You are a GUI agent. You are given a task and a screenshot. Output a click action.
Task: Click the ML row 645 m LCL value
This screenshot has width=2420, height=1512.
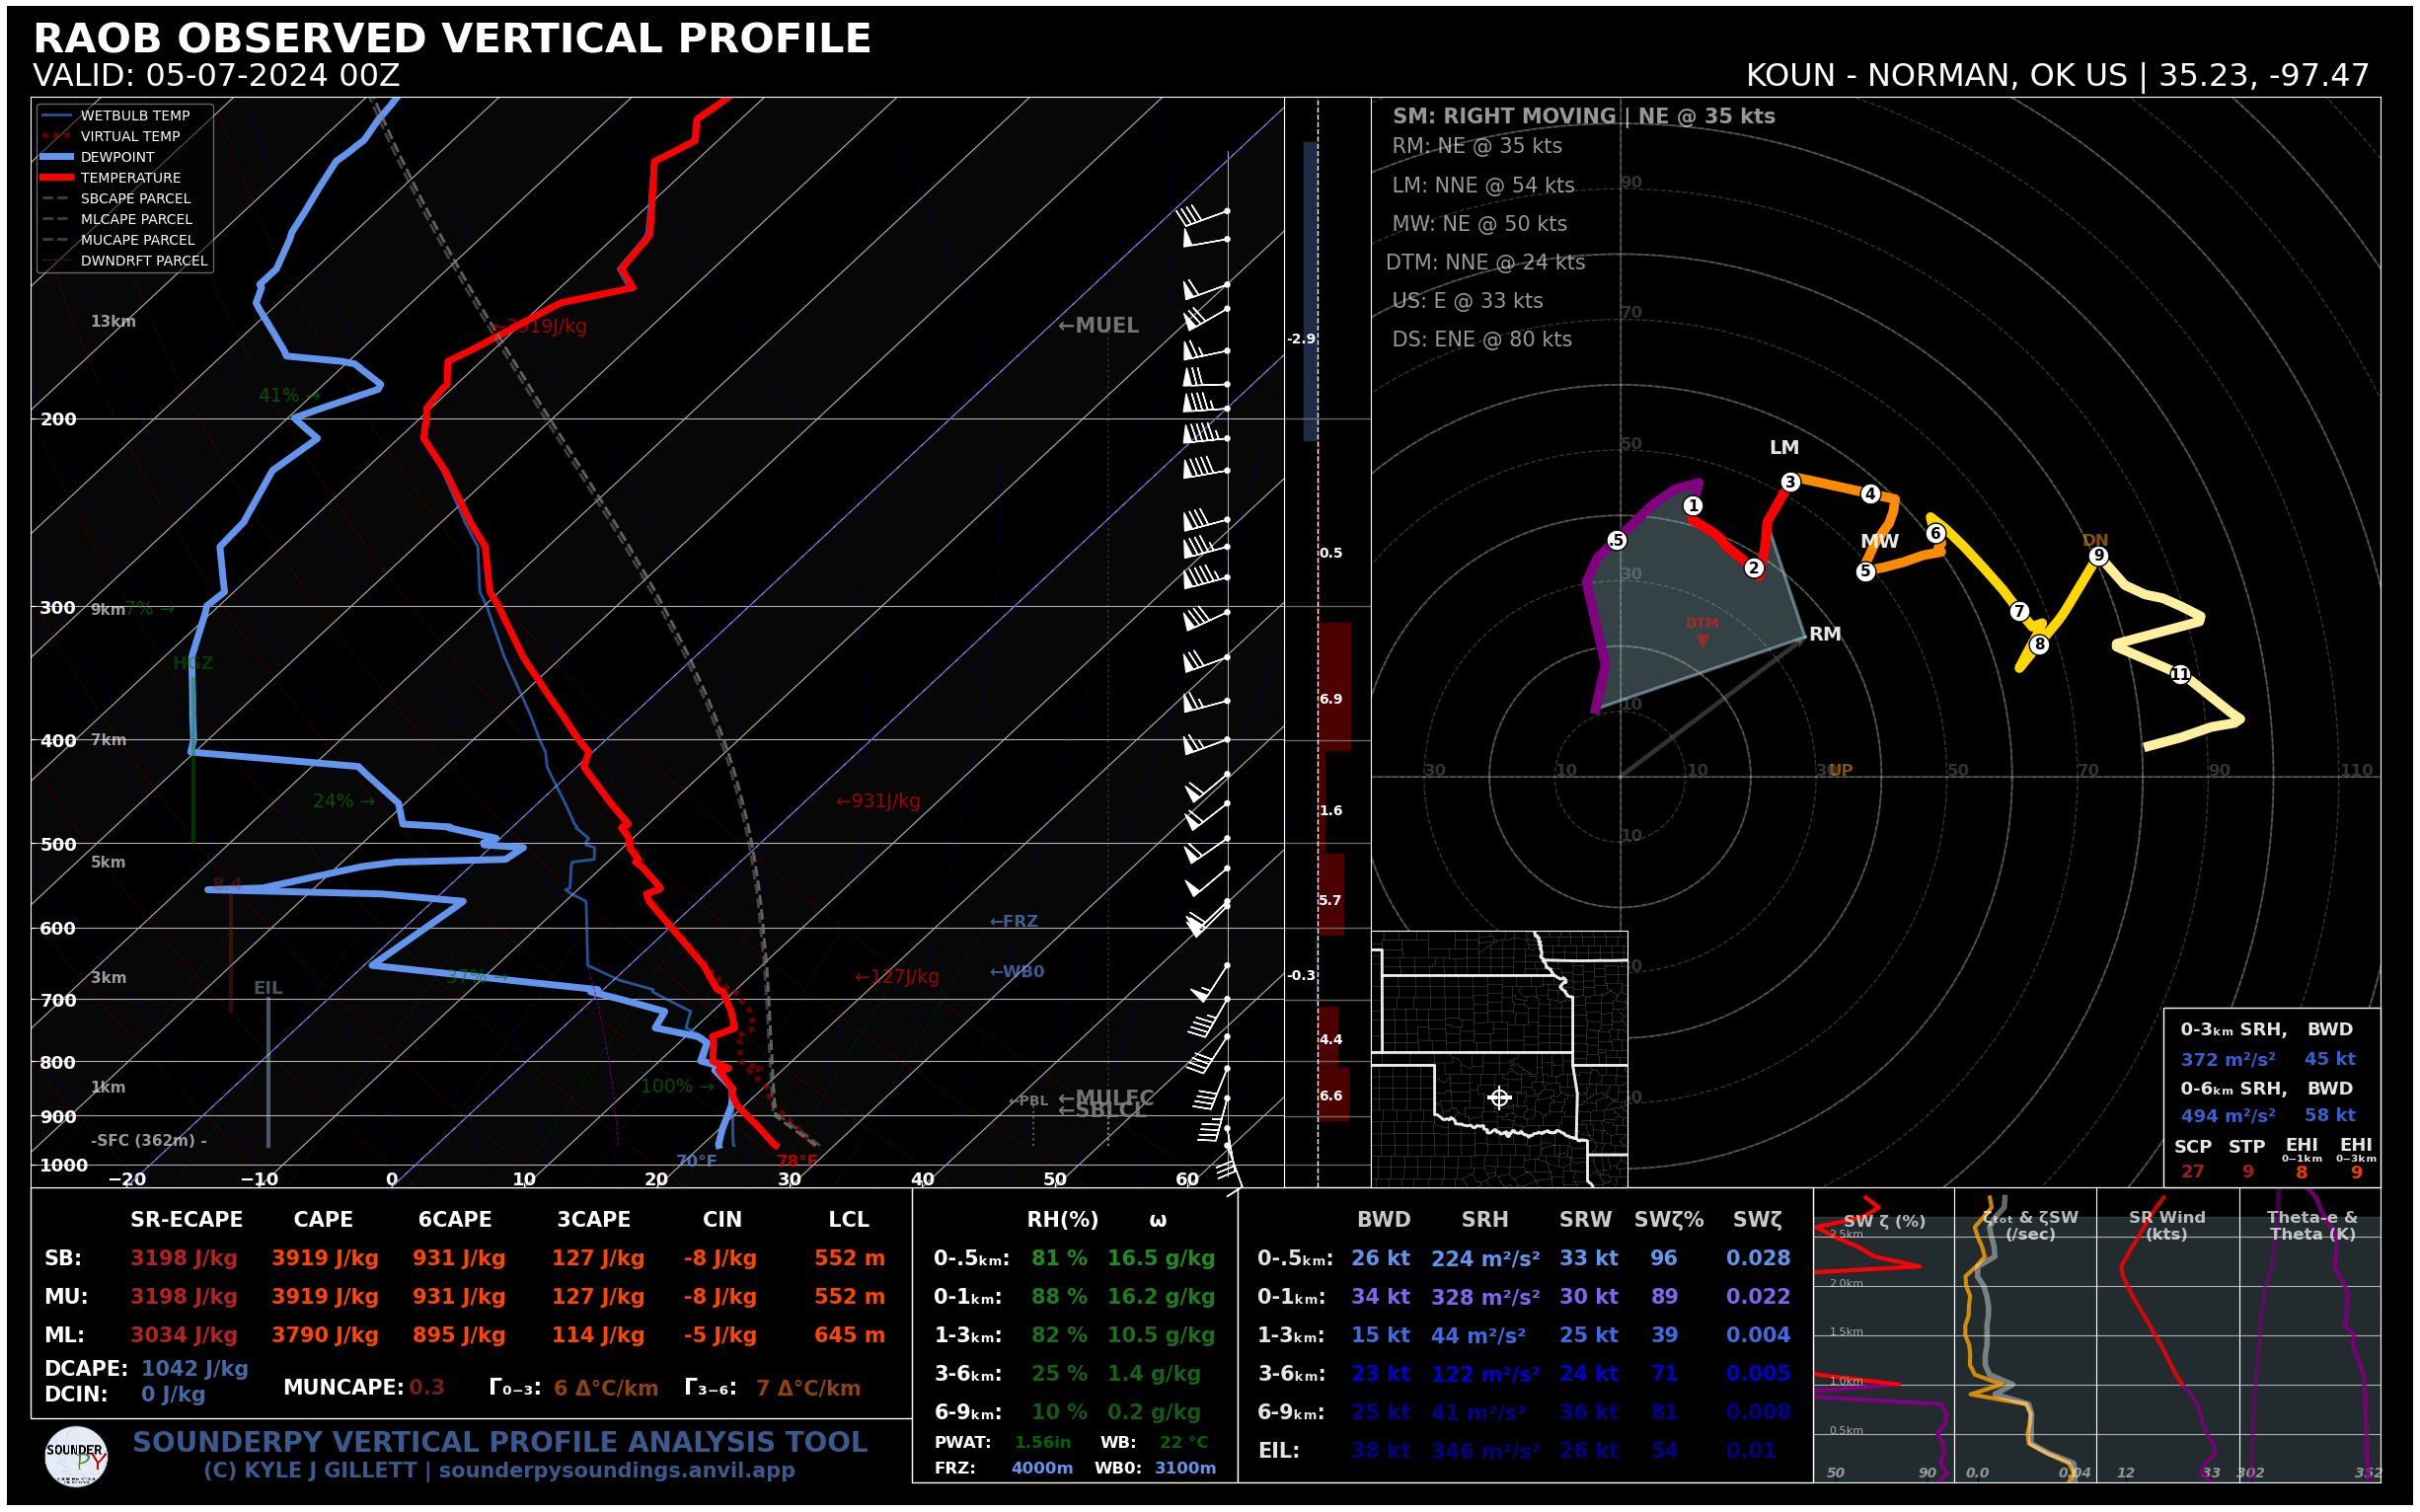point(849,1336)
